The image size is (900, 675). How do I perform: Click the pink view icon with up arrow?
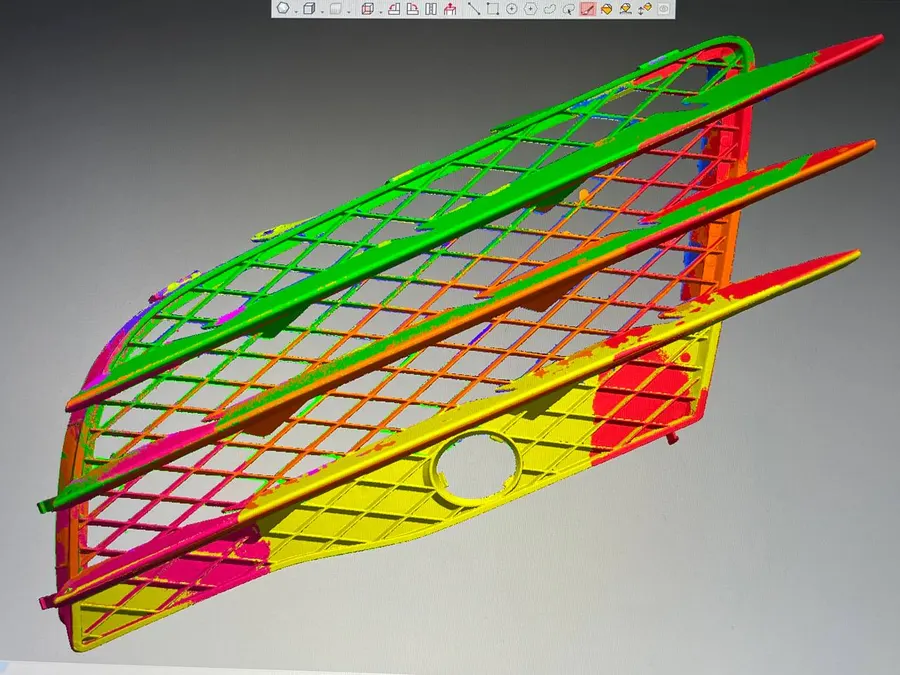pos(450,8)
